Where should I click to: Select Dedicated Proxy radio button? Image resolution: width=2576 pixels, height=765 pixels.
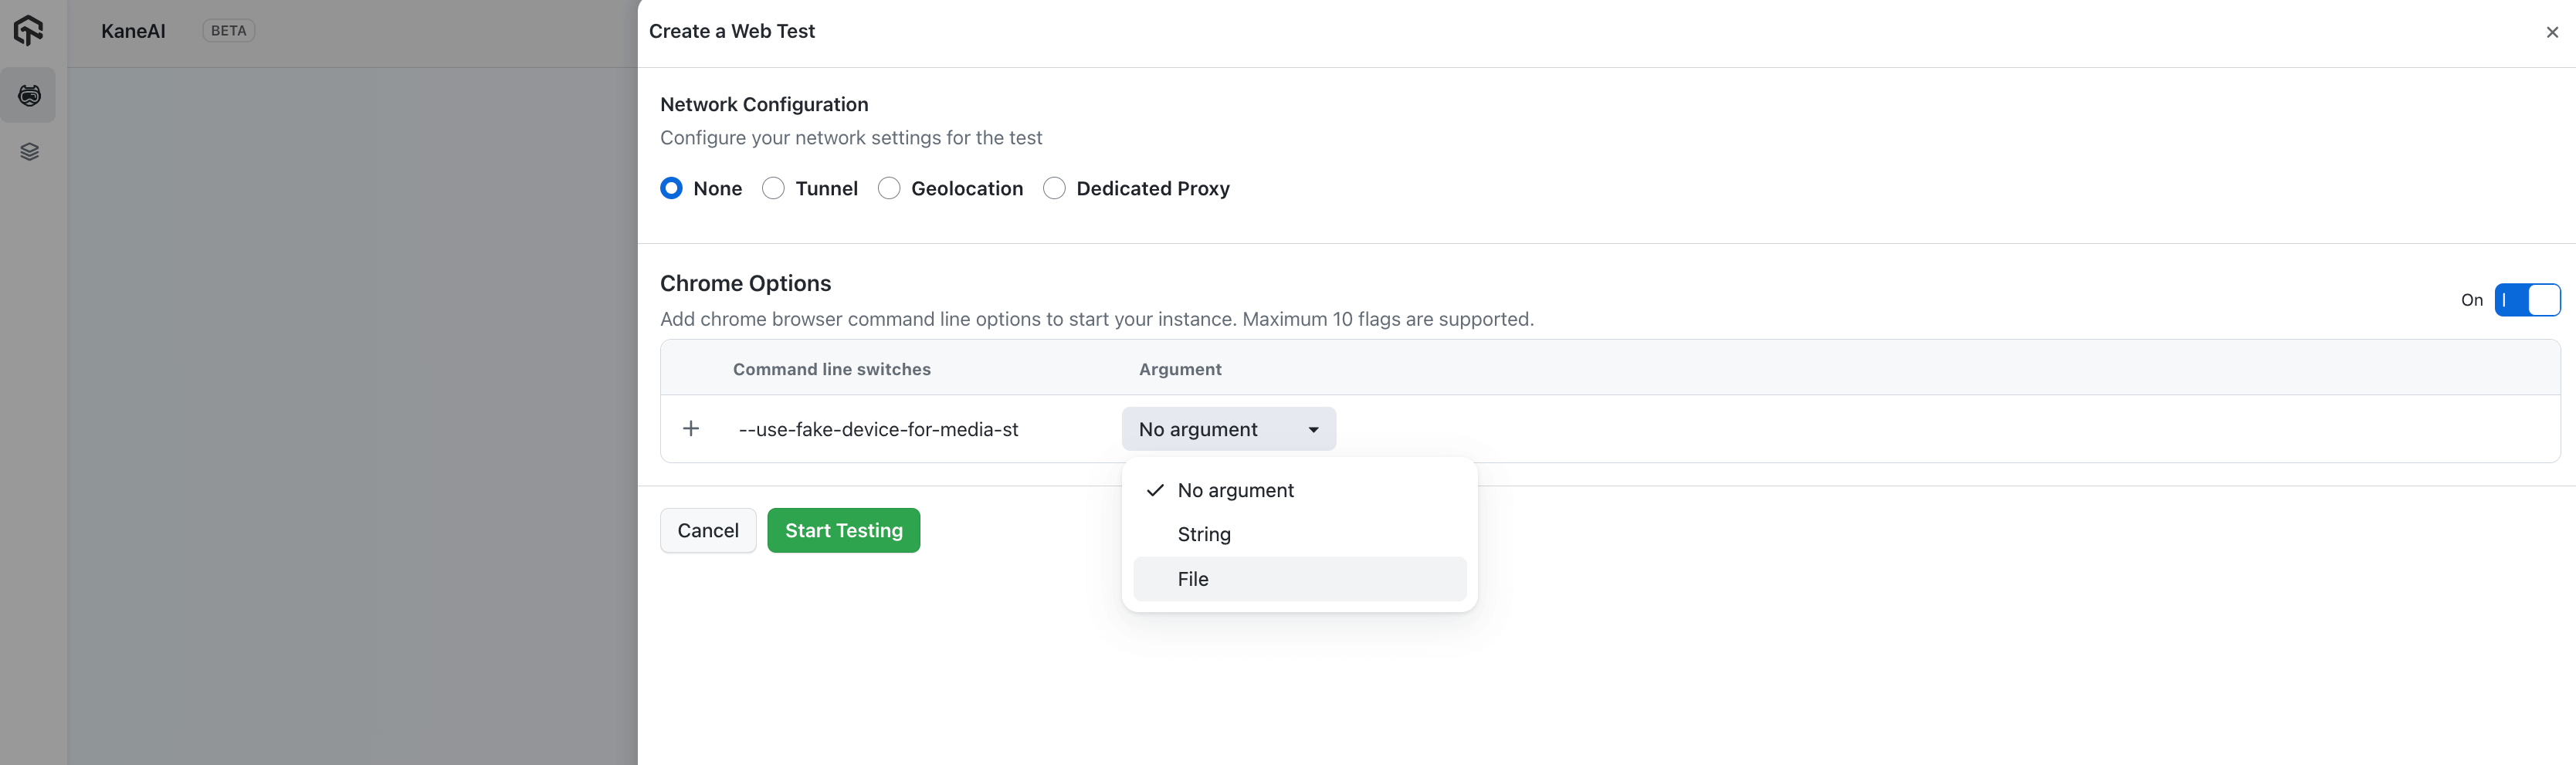tap(1054, 189)
